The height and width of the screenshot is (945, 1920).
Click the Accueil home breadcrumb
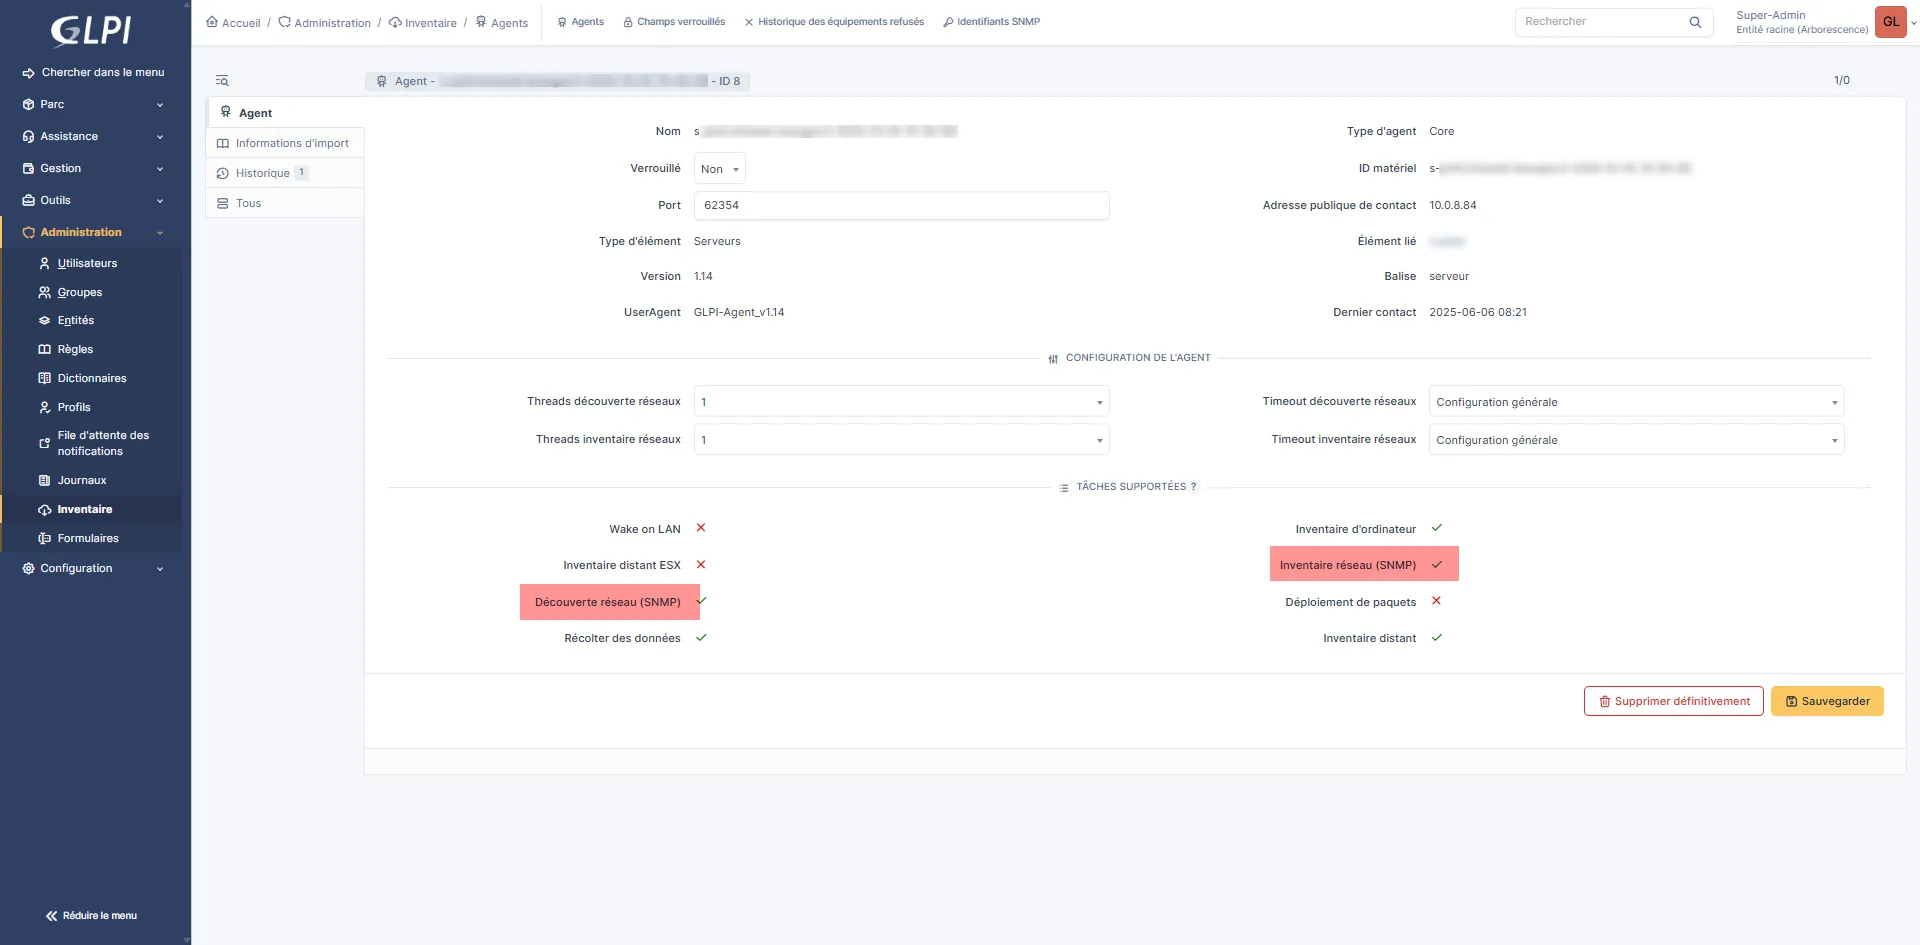233,22
